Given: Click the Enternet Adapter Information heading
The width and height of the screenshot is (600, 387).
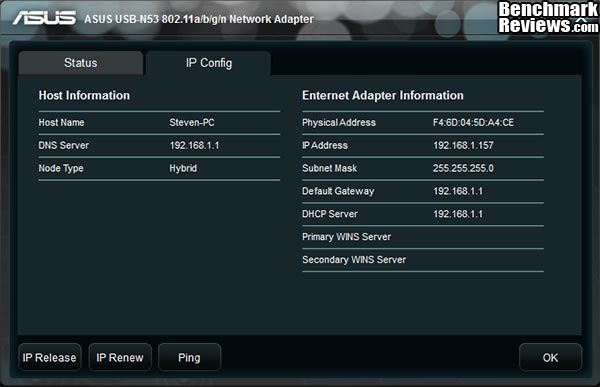Looking at the screenshot, I should pyautogui.click(x=383, y=95).
